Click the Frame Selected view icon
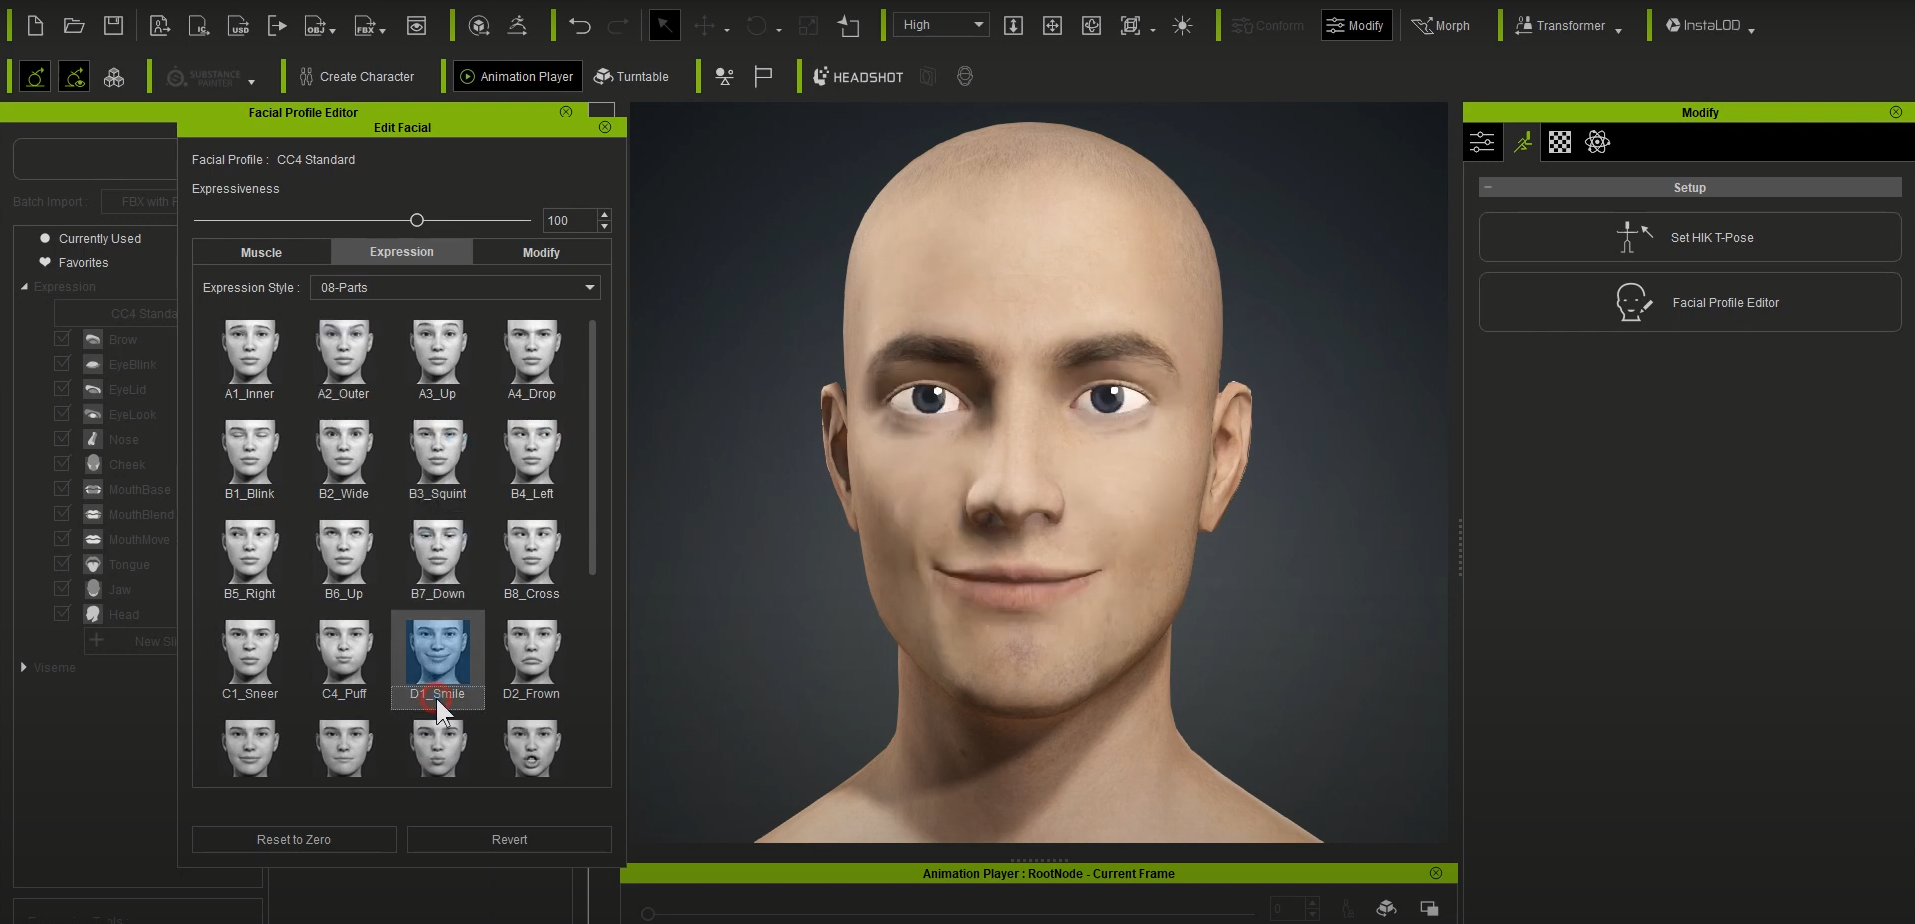 pos(1131,26)
